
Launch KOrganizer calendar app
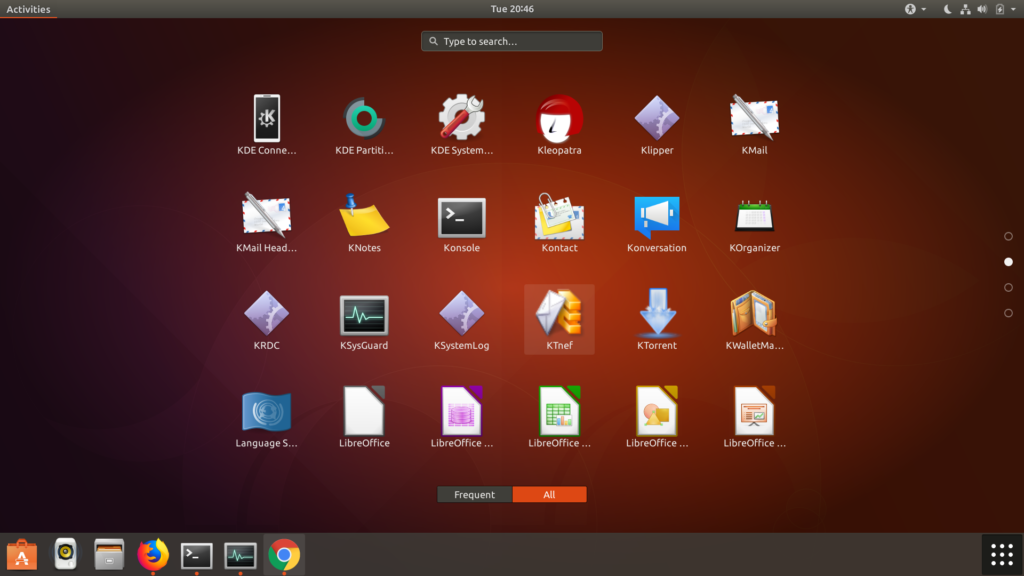coord(754,222)
